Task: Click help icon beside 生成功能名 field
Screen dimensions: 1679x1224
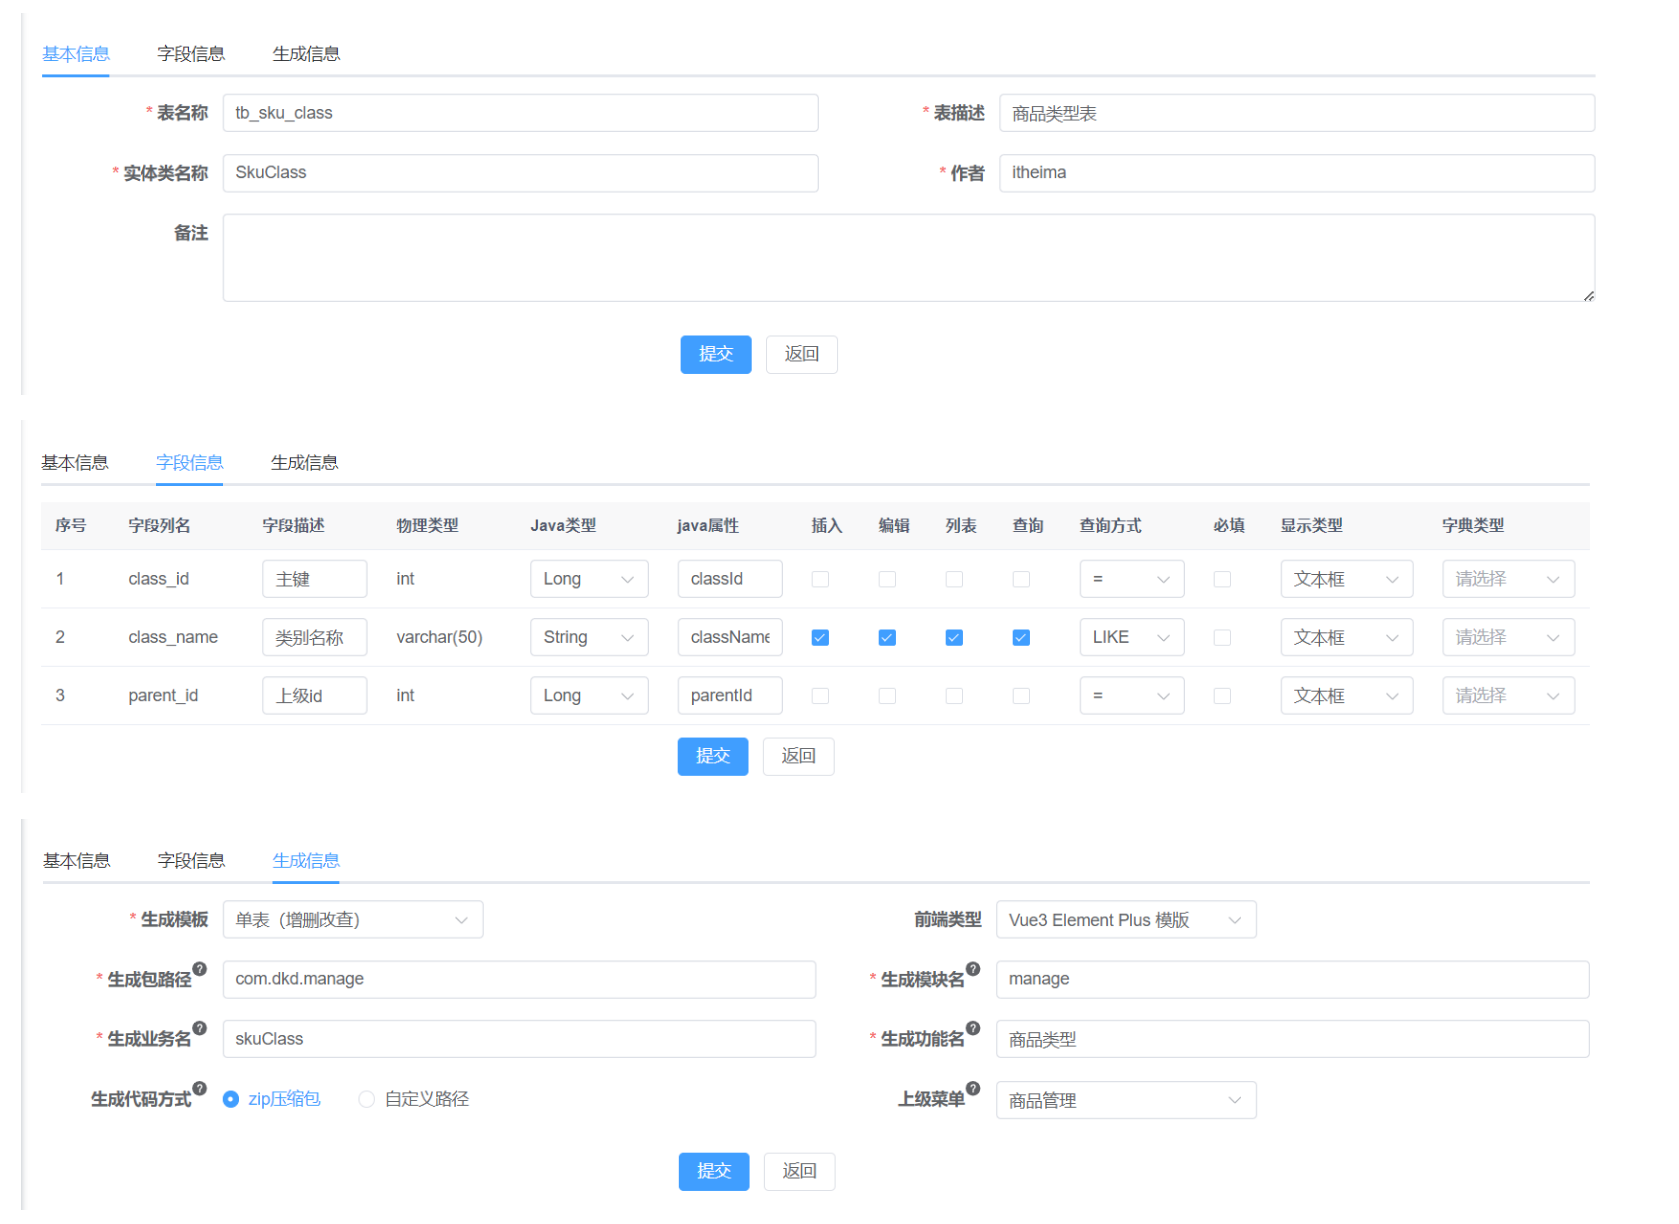Action: [975, 1027]
